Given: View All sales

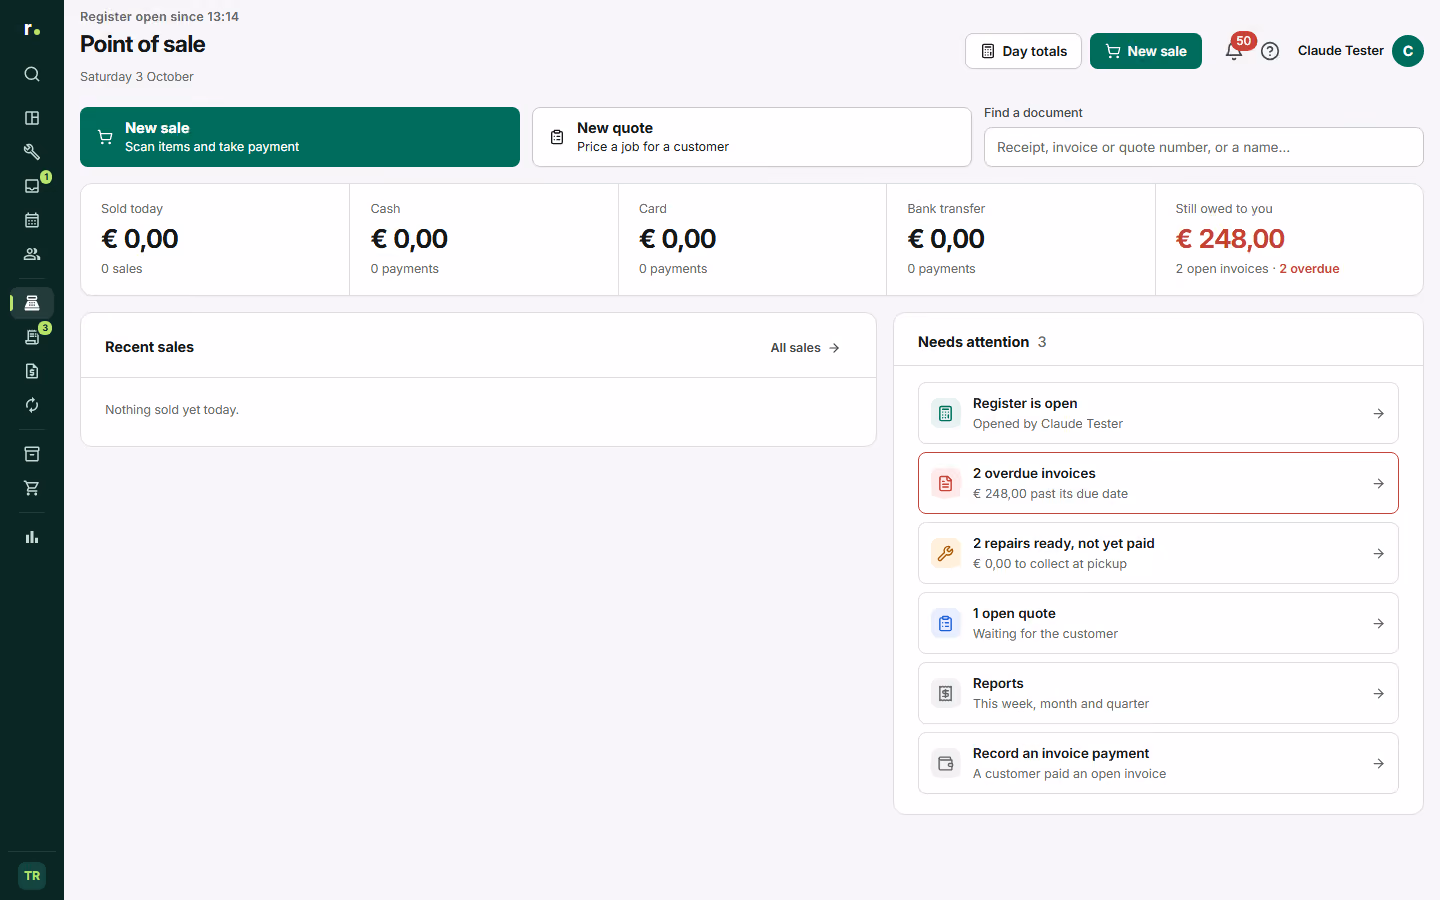Looking at the screenshot, I should (x=805, y=348).
